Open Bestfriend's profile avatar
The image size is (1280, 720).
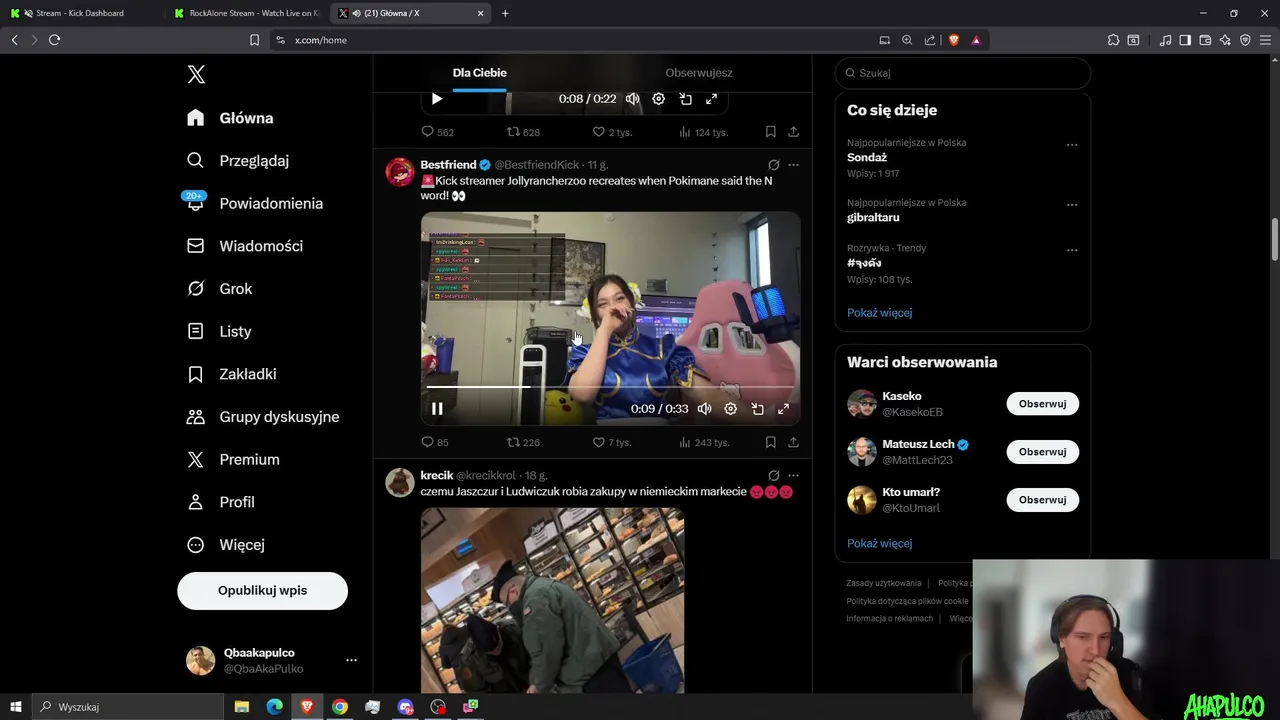tap(400, 172)
